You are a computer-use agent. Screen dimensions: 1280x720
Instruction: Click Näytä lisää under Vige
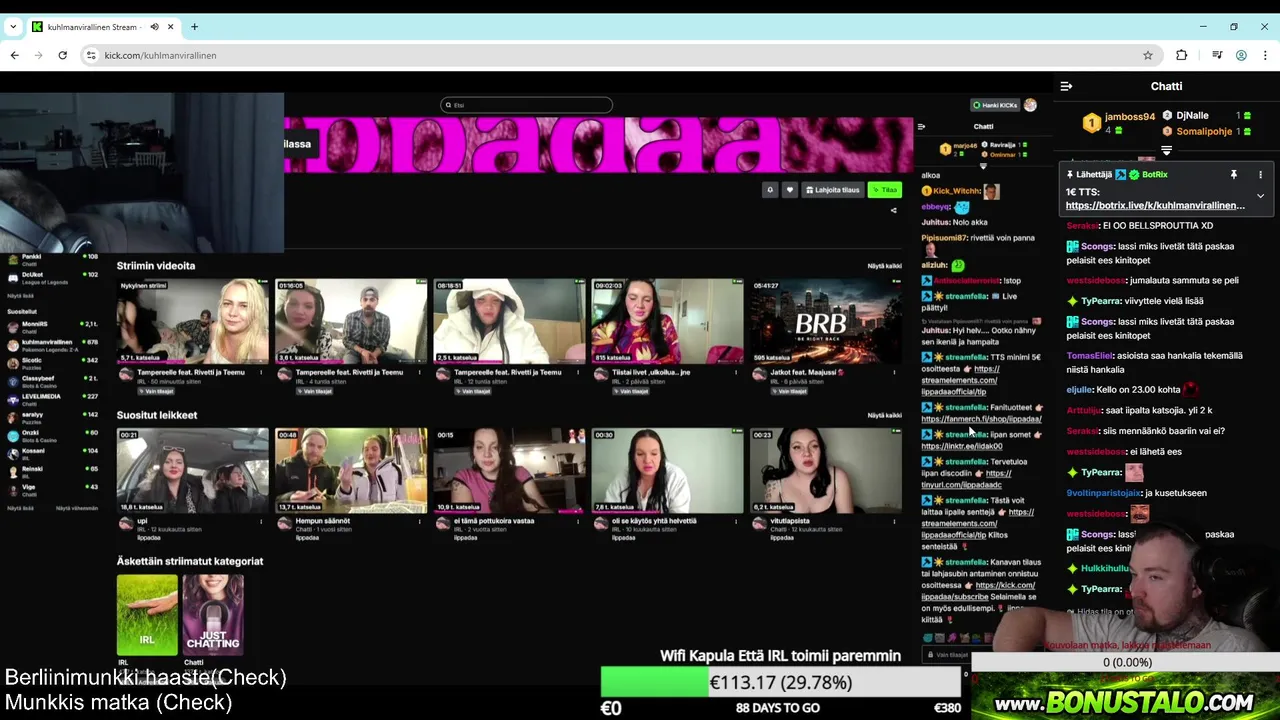point(20,508)
